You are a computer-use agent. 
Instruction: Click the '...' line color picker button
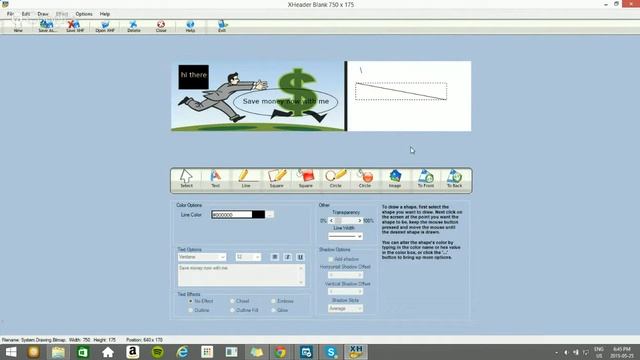pos(270,215)
